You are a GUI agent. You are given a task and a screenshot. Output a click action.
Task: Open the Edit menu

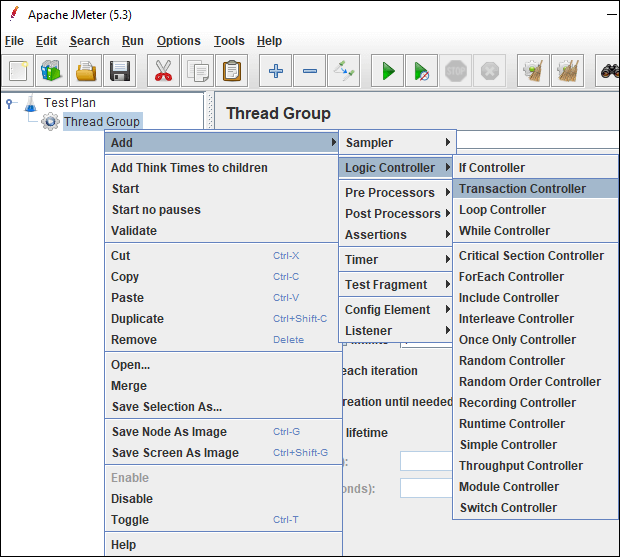click(46, 41)
